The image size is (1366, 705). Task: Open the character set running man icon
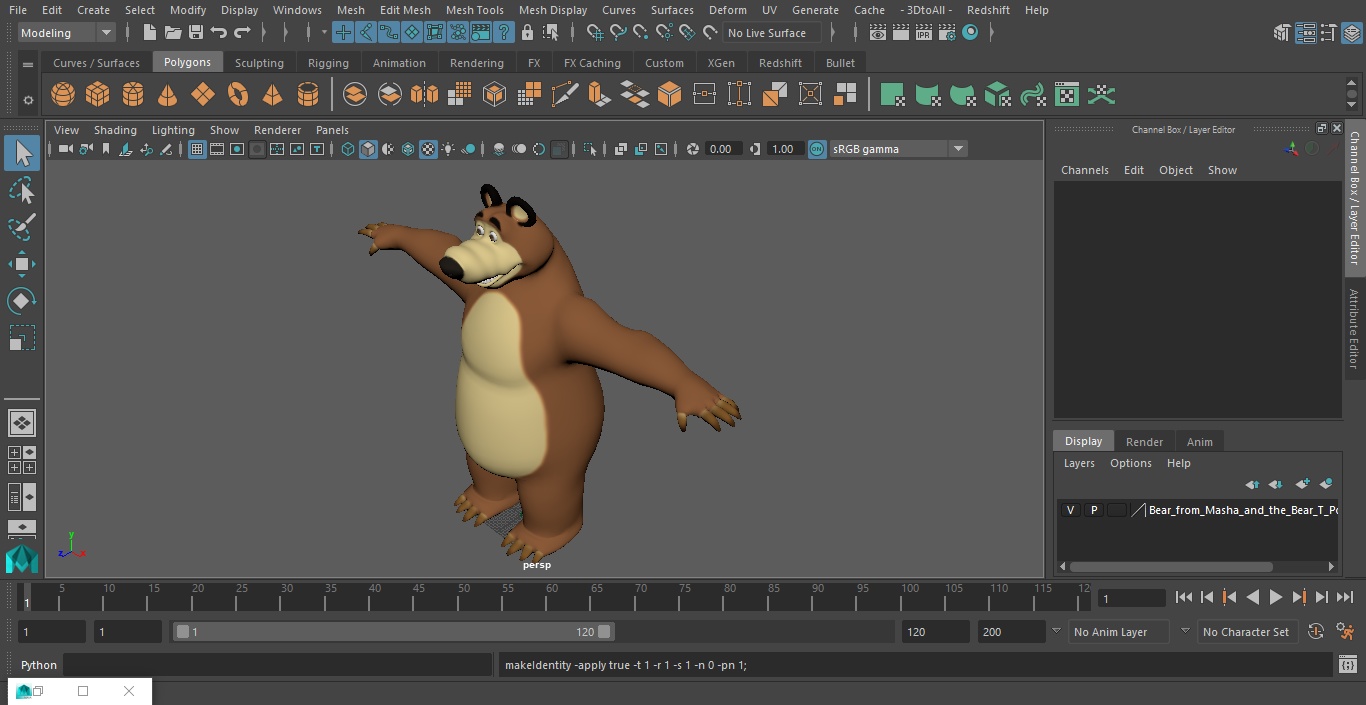1346,632
